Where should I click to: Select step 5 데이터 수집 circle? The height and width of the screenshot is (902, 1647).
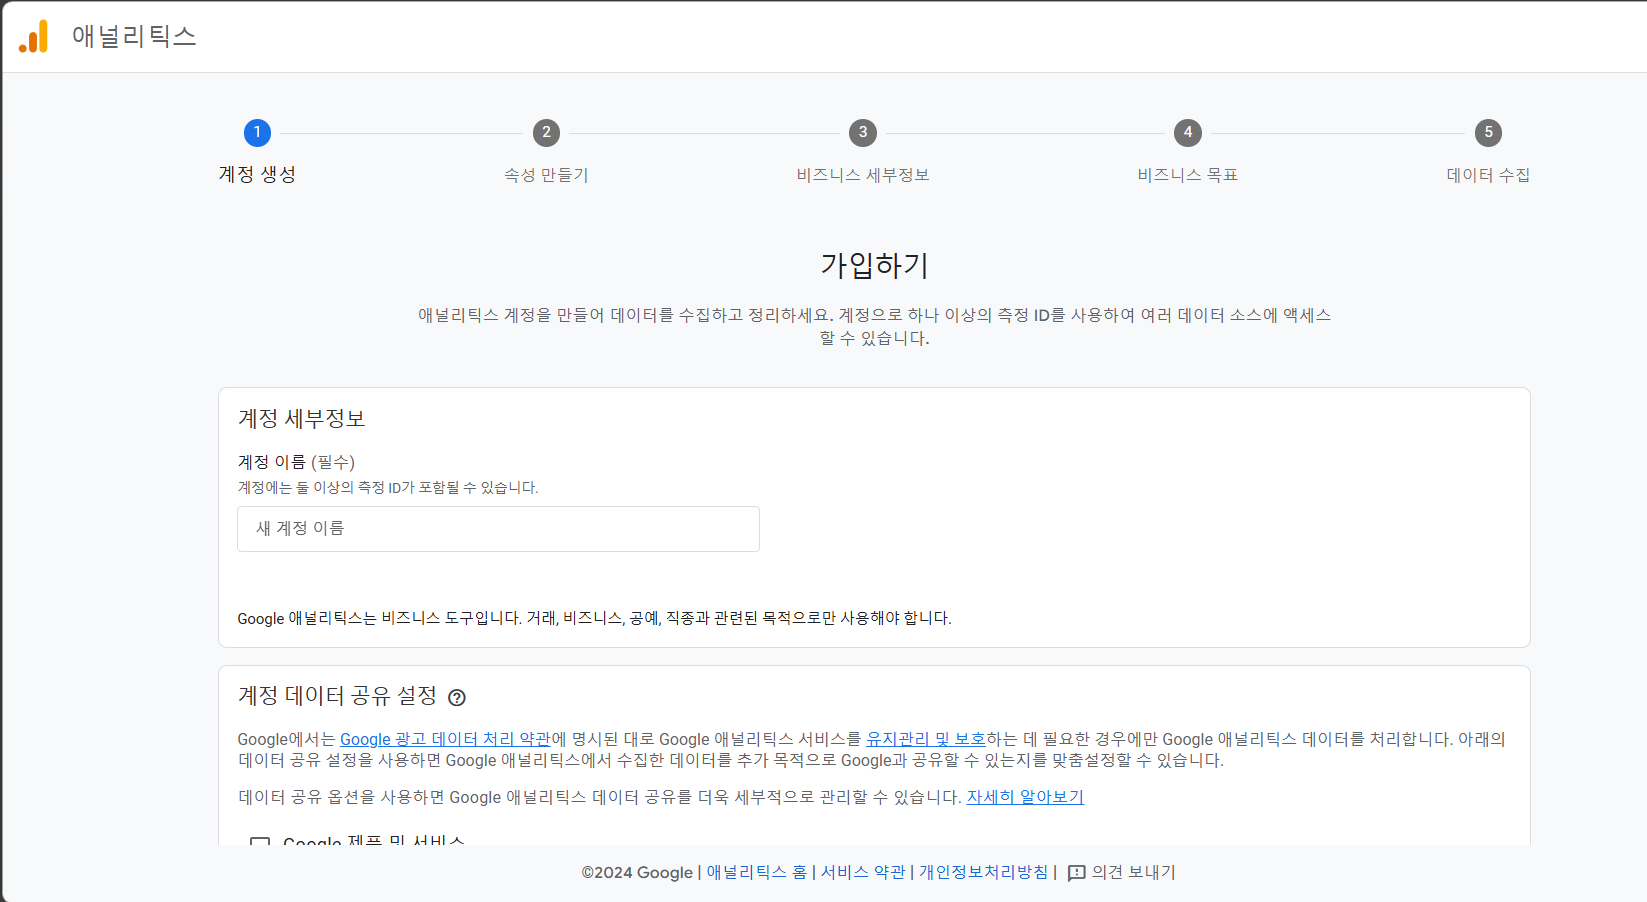1488,132
